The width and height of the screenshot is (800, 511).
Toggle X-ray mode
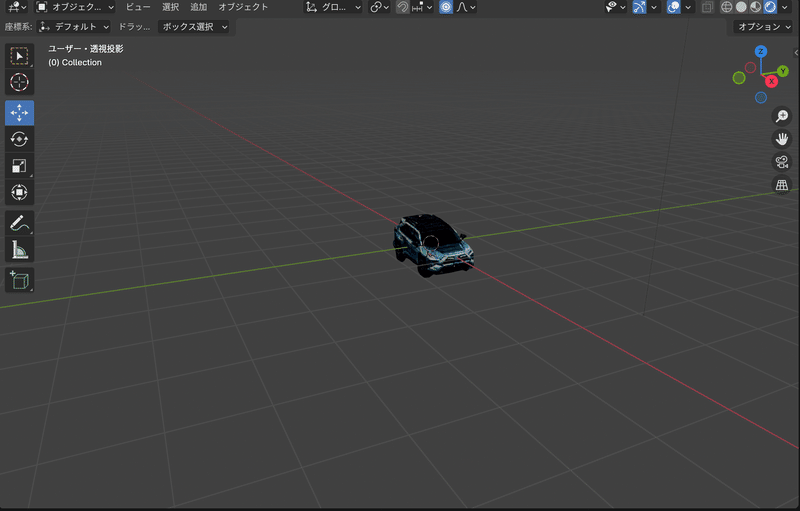coord(707,7)
